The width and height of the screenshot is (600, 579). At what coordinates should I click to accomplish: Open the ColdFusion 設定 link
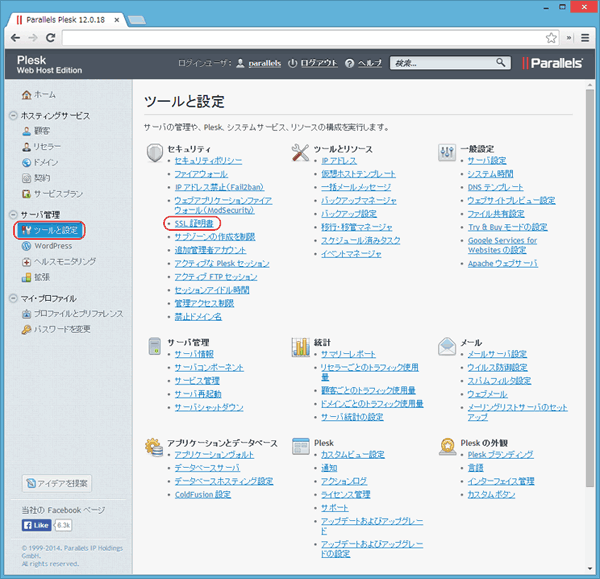(202, 494)
